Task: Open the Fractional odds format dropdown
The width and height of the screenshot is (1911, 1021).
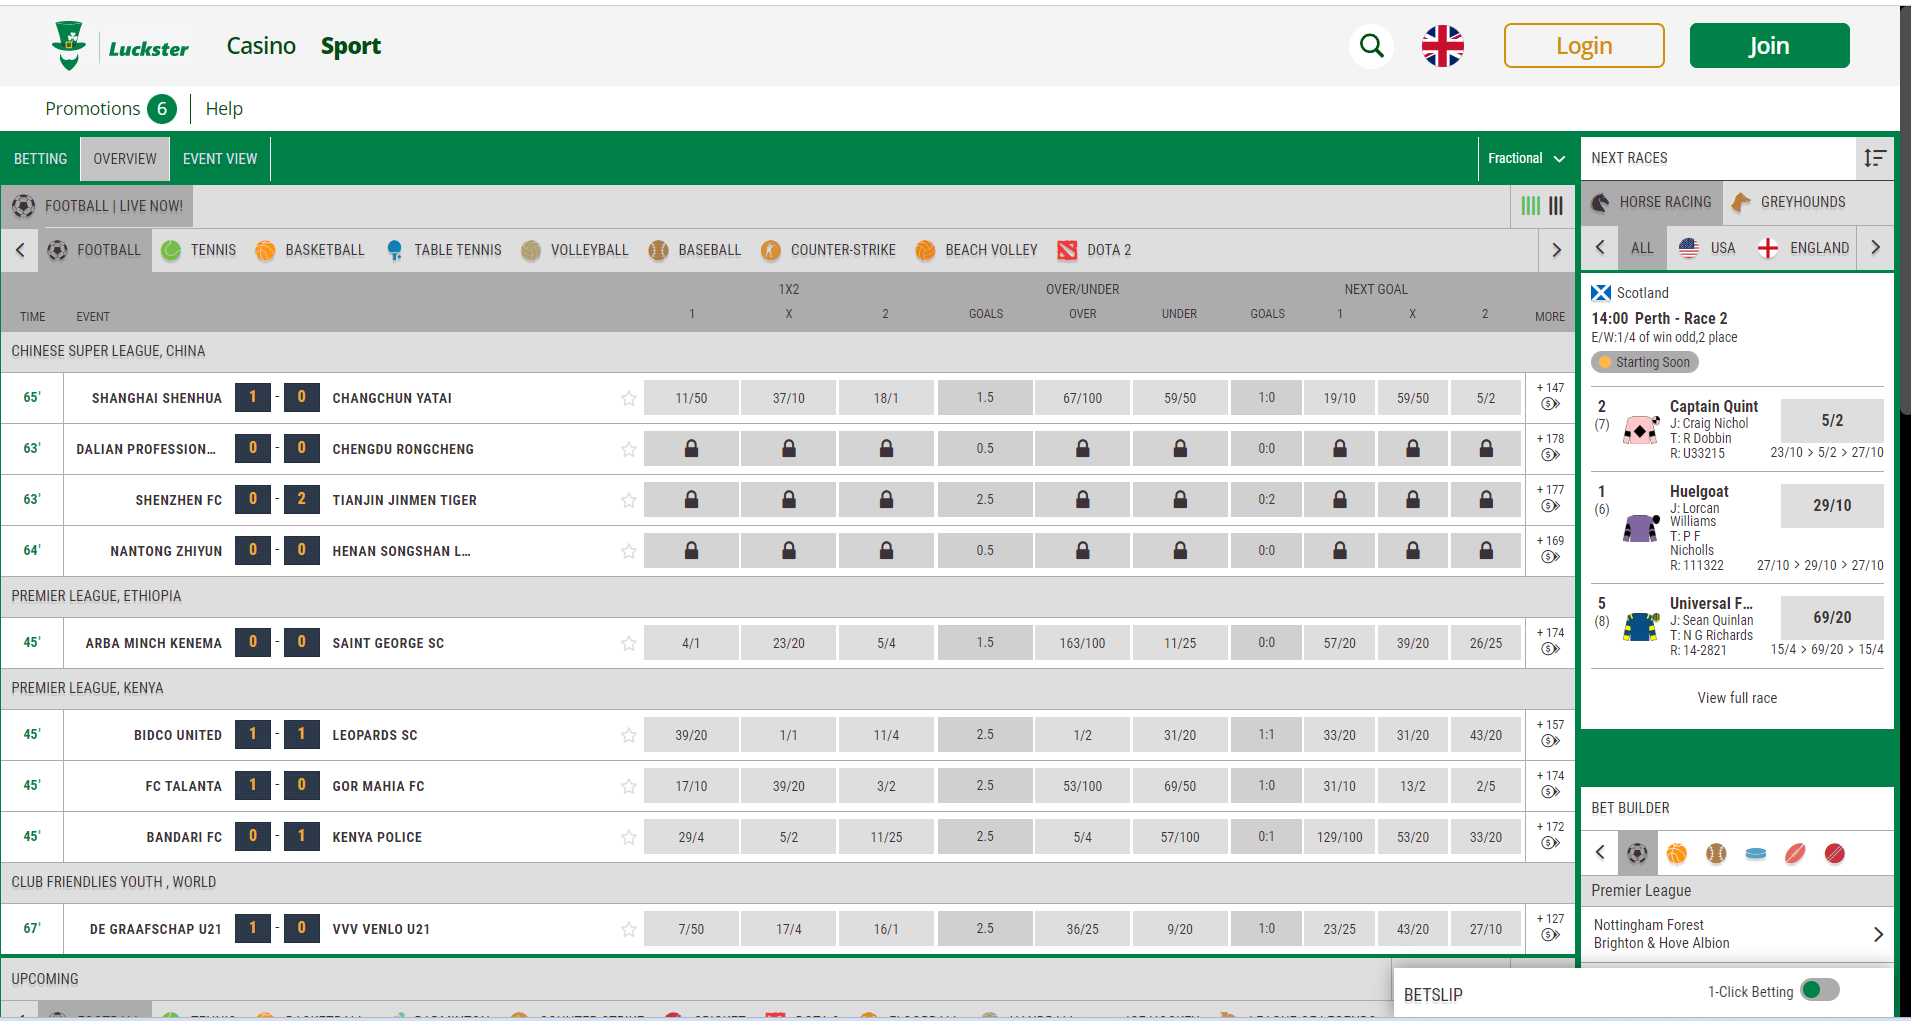Action: click(1525, 158)
